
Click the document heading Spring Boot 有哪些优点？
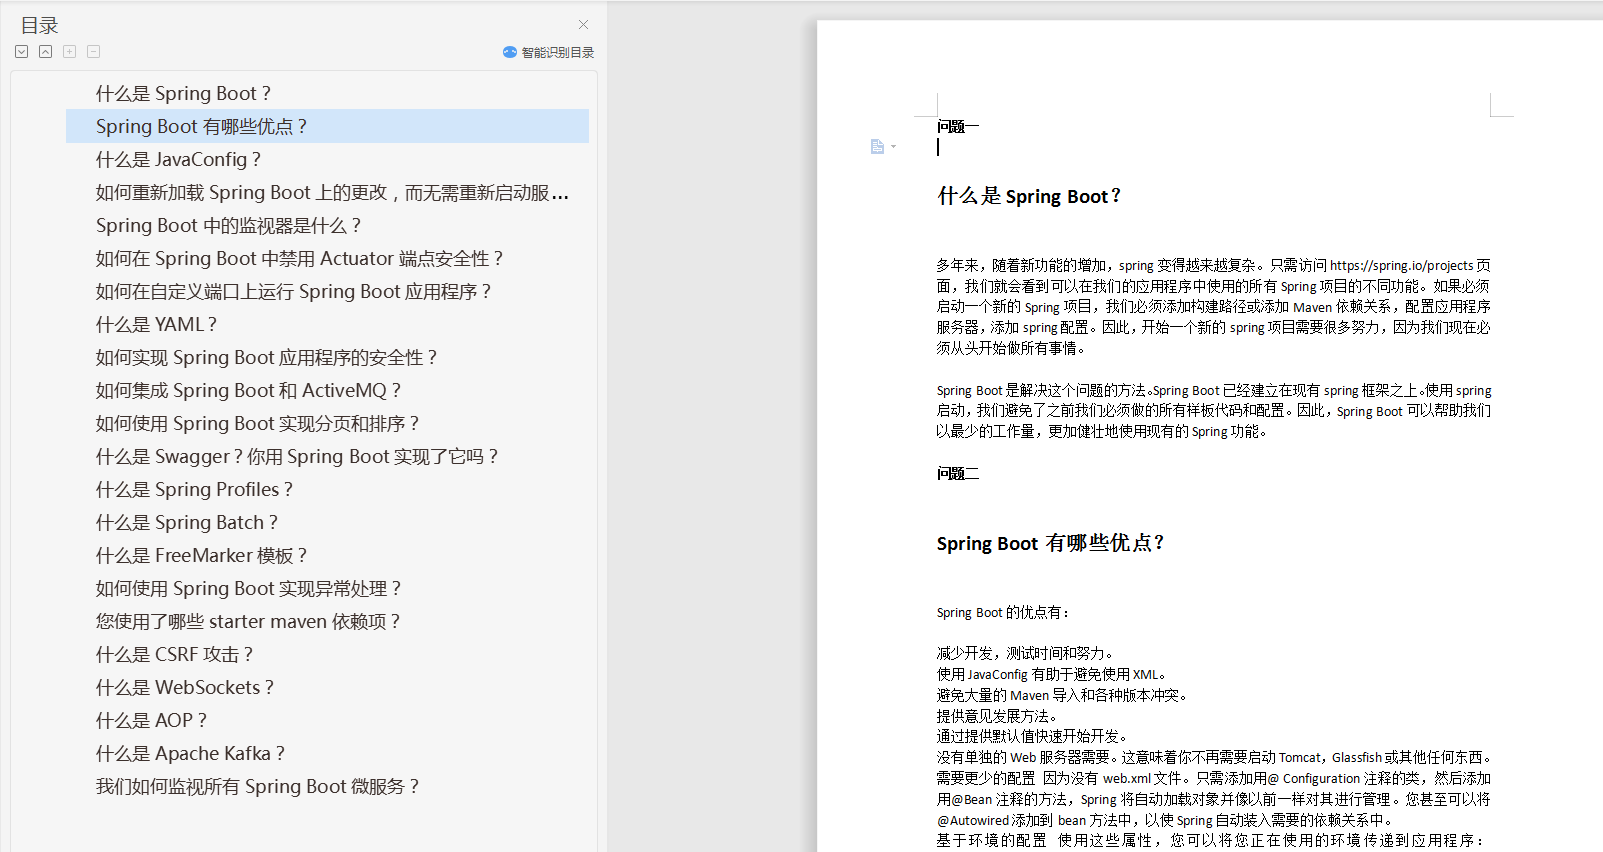click(1051, 544)
